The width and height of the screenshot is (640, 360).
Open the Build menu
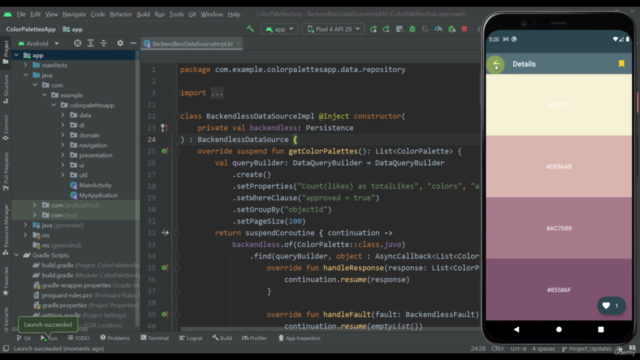(x=143, y=14)
